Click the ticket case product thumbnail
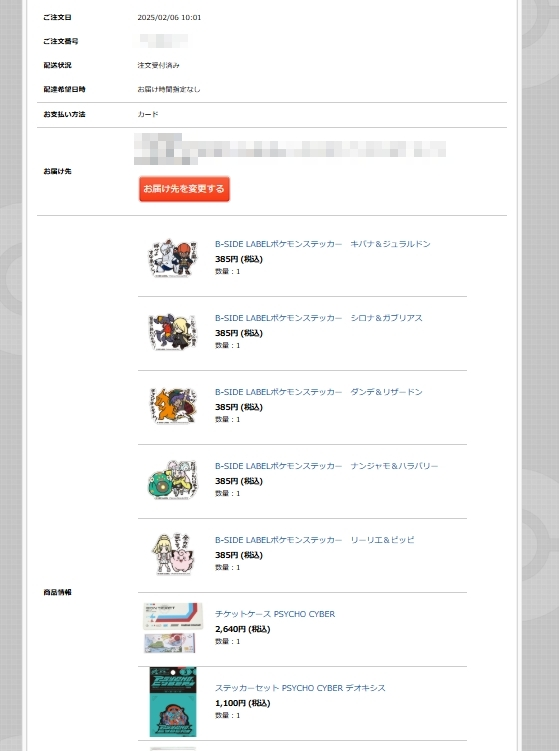Screen dimensions: 559x751 click(173, 628)
